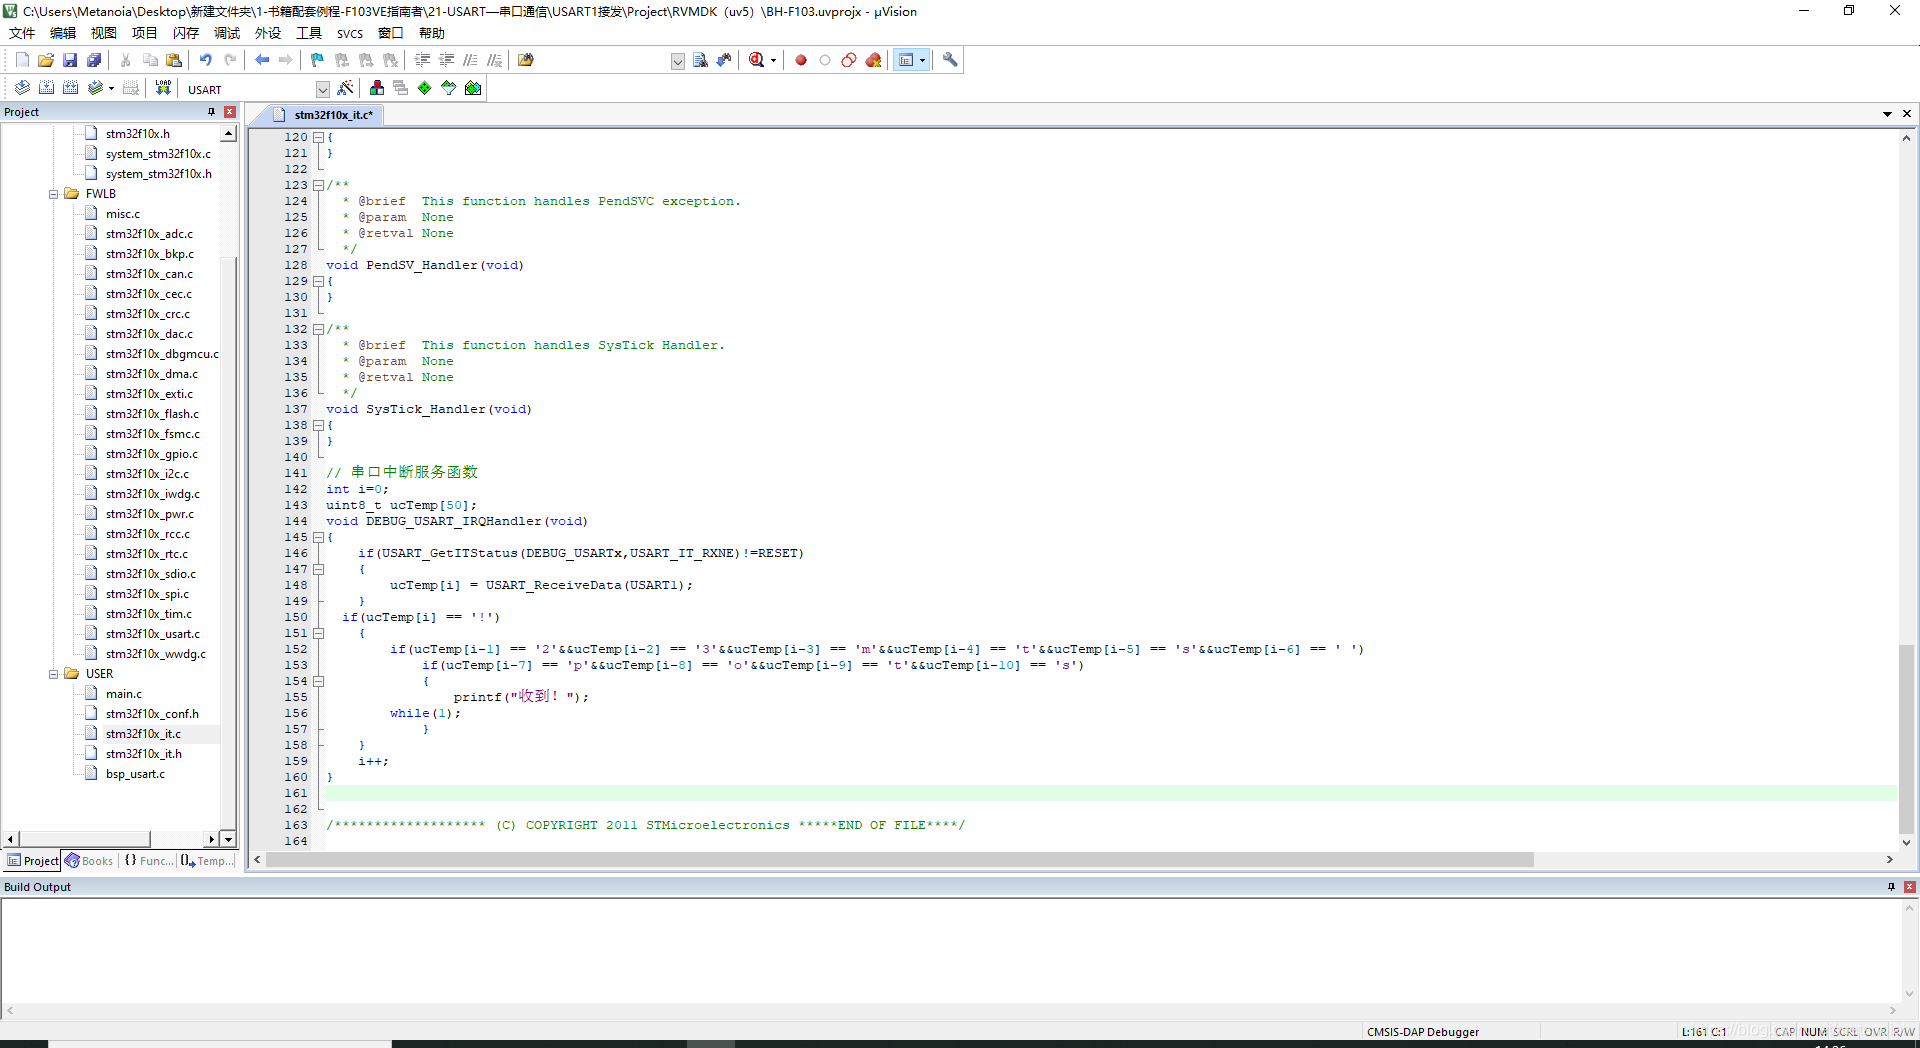Click the CMSIS-DAP Debugger status text
This screenshot has height=1048, width=1920.
click(1423, 1032)
